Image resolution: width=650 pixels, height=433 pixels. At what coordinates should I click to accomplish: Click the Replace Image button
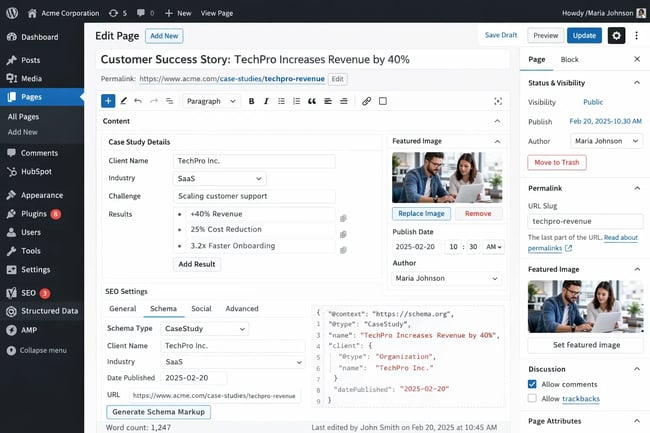pos(421,213)
